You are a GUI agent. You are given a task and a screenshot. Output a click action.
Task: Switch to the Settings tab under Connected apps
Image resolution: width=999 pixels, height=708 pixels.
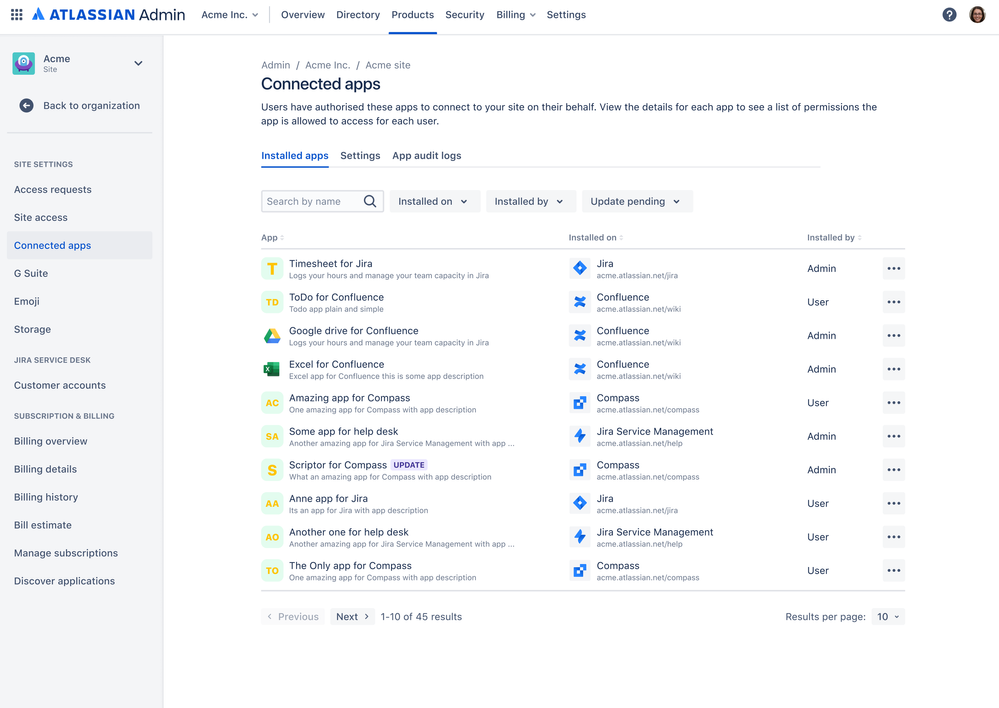(x=360, y=155)
